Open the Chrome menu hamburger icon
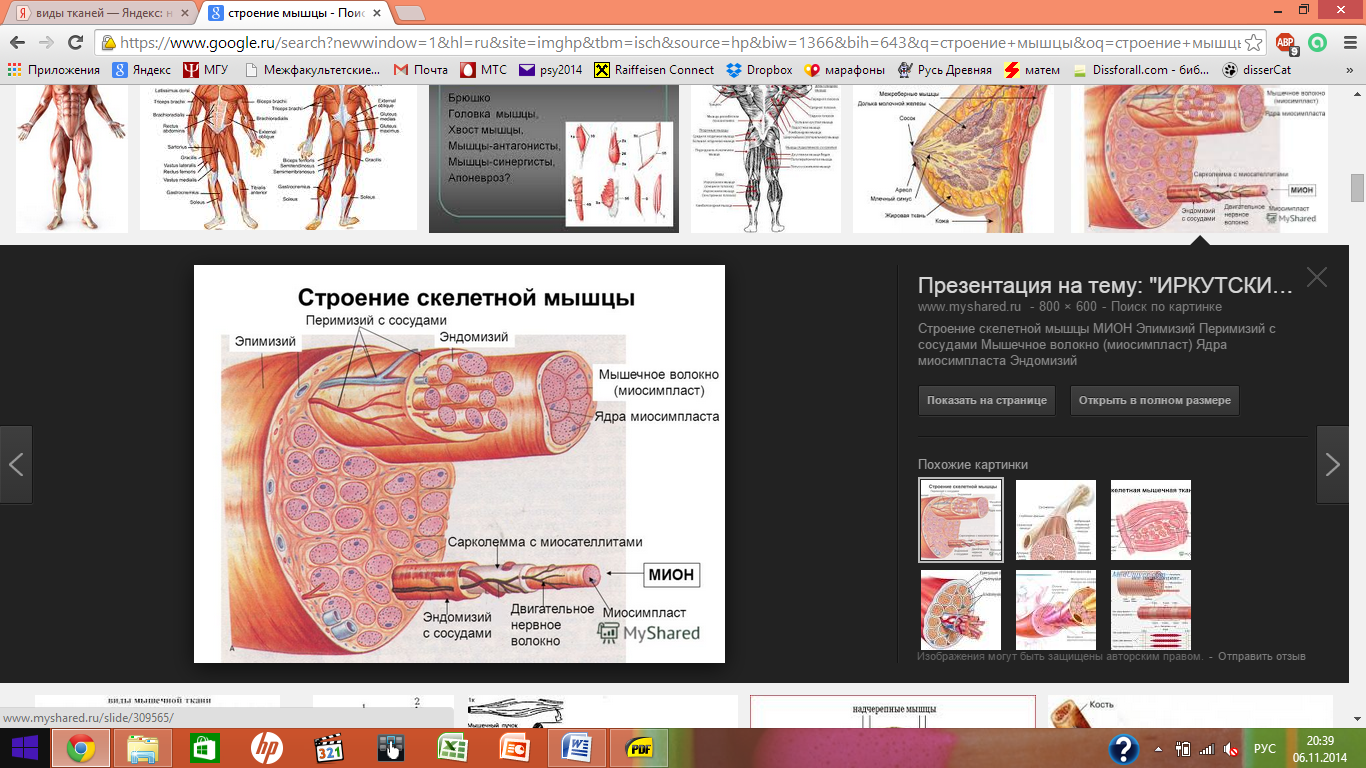The width and height of the screenshot is (1366, 768). pyautogui.click(x=1347, y=43)
